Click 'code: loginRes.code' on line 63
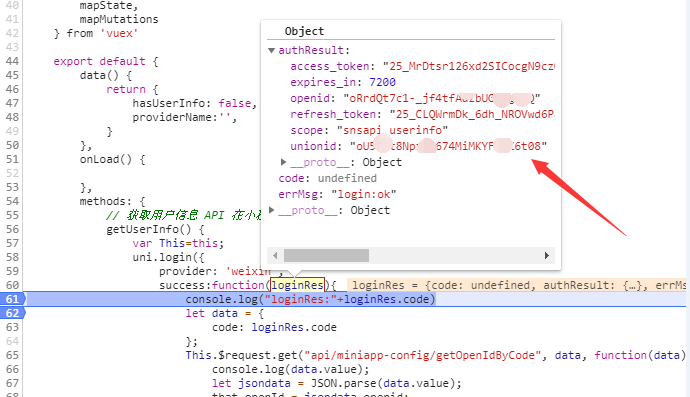This screenshot has width=690, height=397. [274, 327]
